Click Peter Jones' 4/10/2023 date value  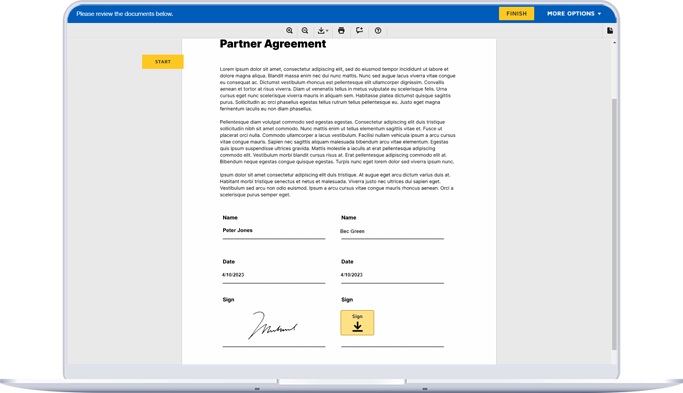click(233, 275)
